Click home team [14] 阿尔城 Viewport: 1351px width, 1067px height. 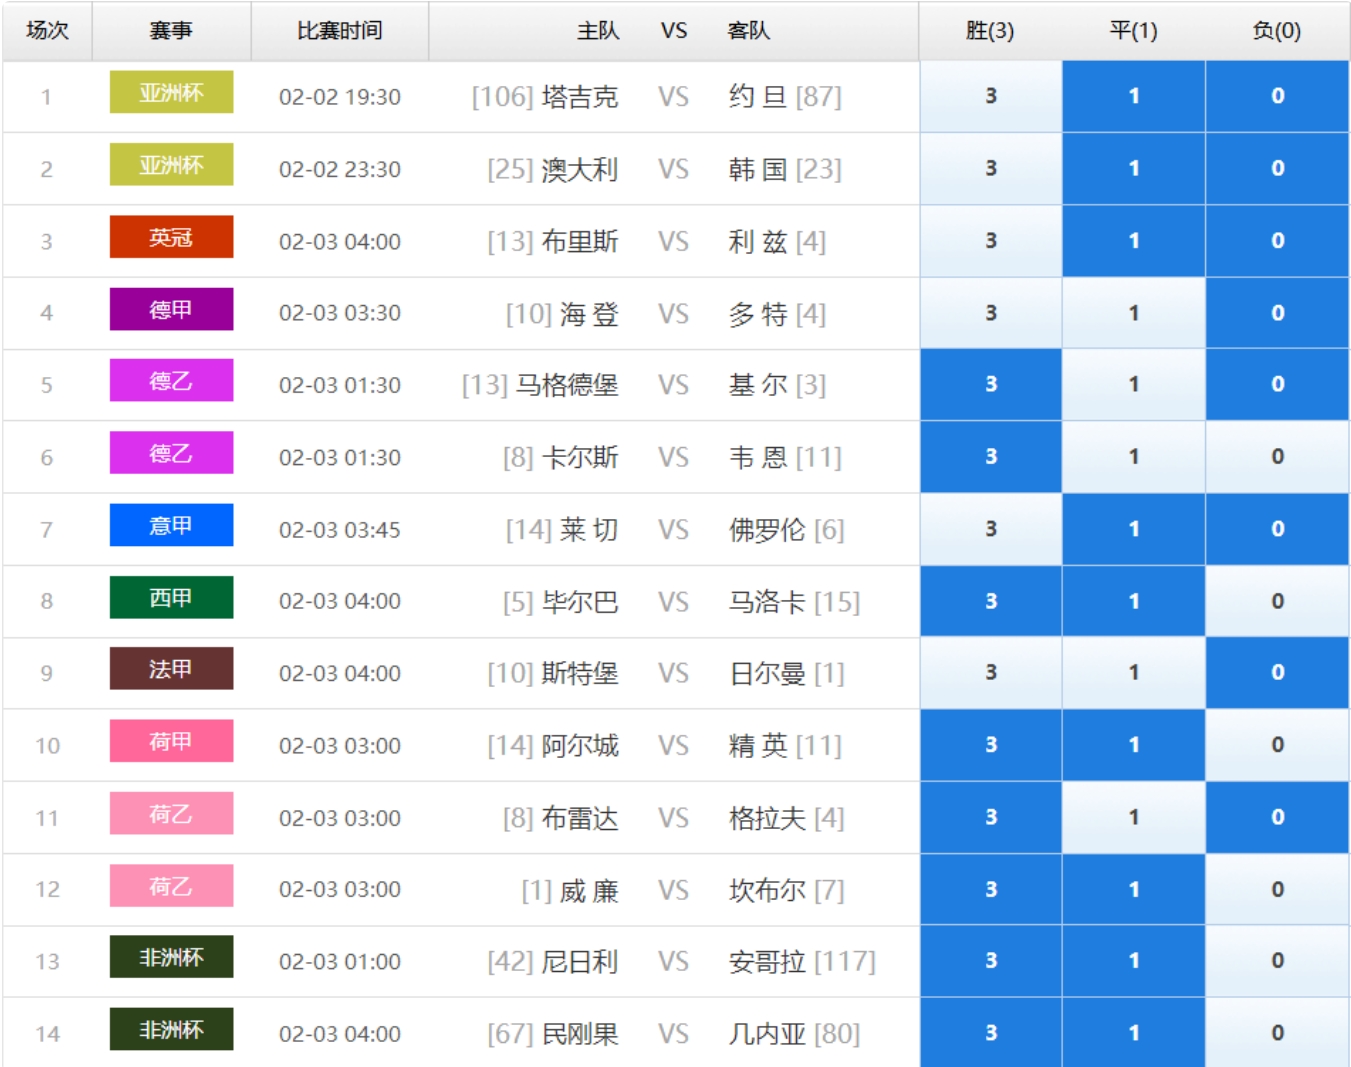click(553, 746)
